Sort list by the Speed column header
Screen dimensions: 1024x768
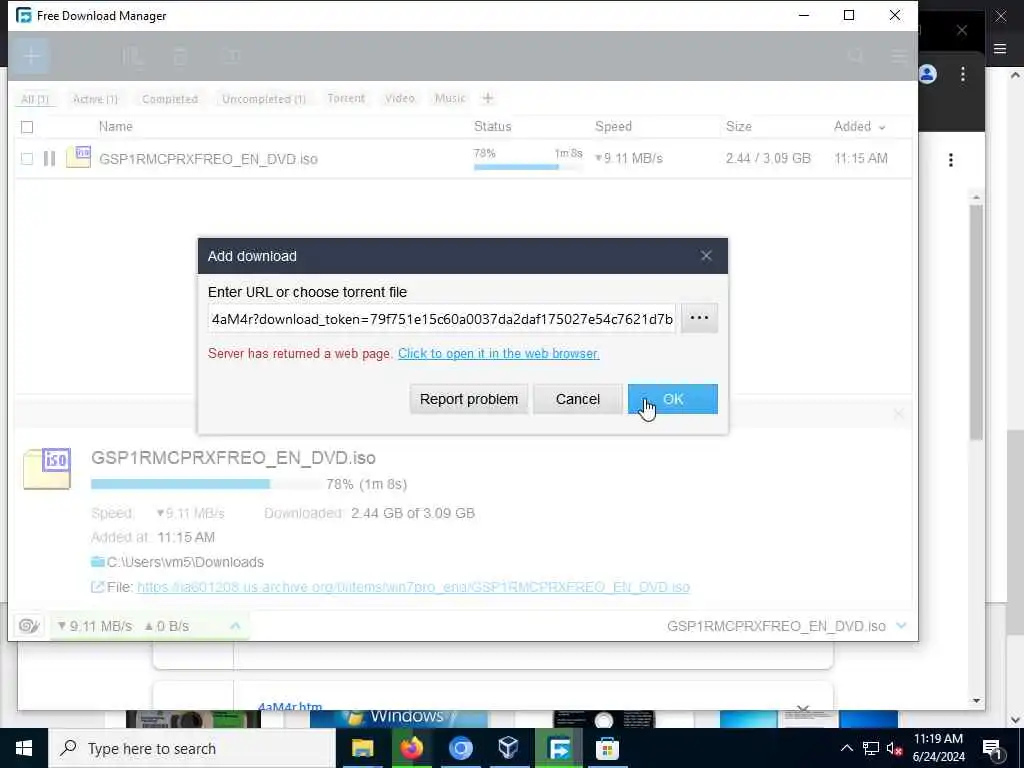coord(613,127)
